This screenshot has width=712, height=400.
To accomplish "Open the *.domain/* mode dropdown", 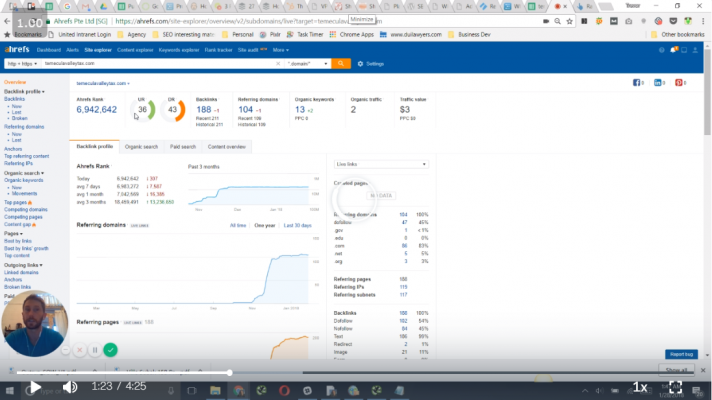I will (307, 63).
